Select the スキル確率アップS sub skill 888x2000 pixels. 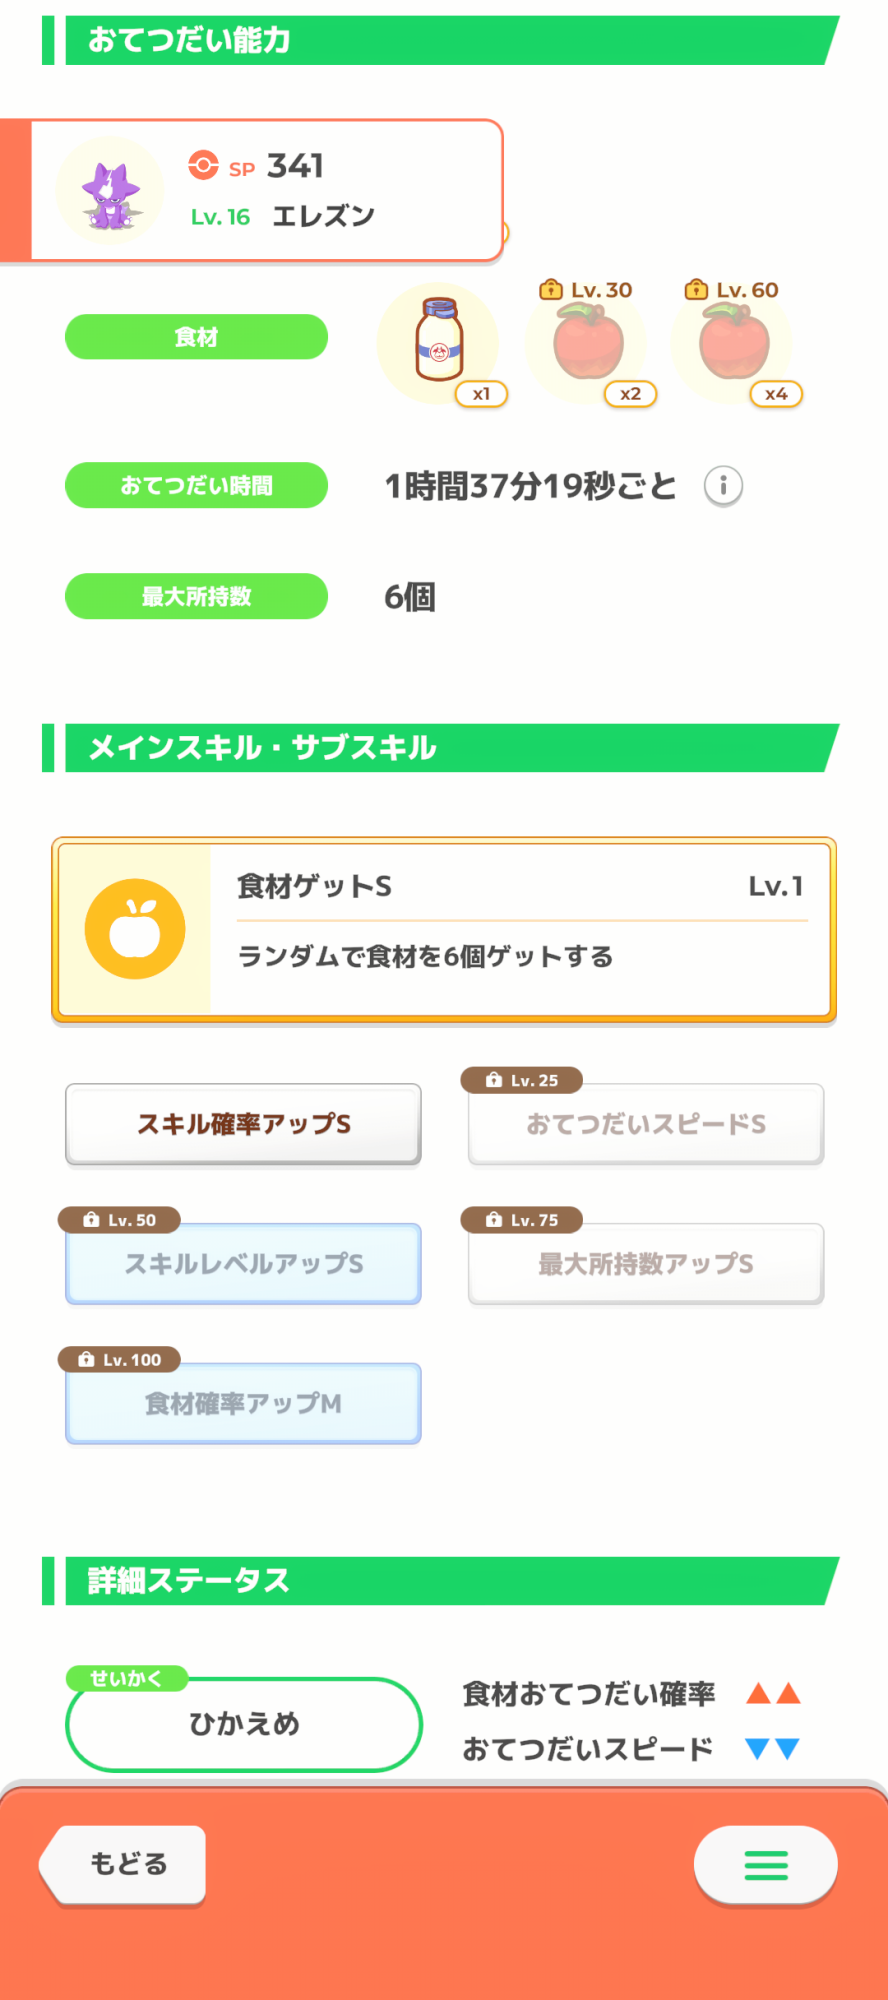tap(243, 1124)
